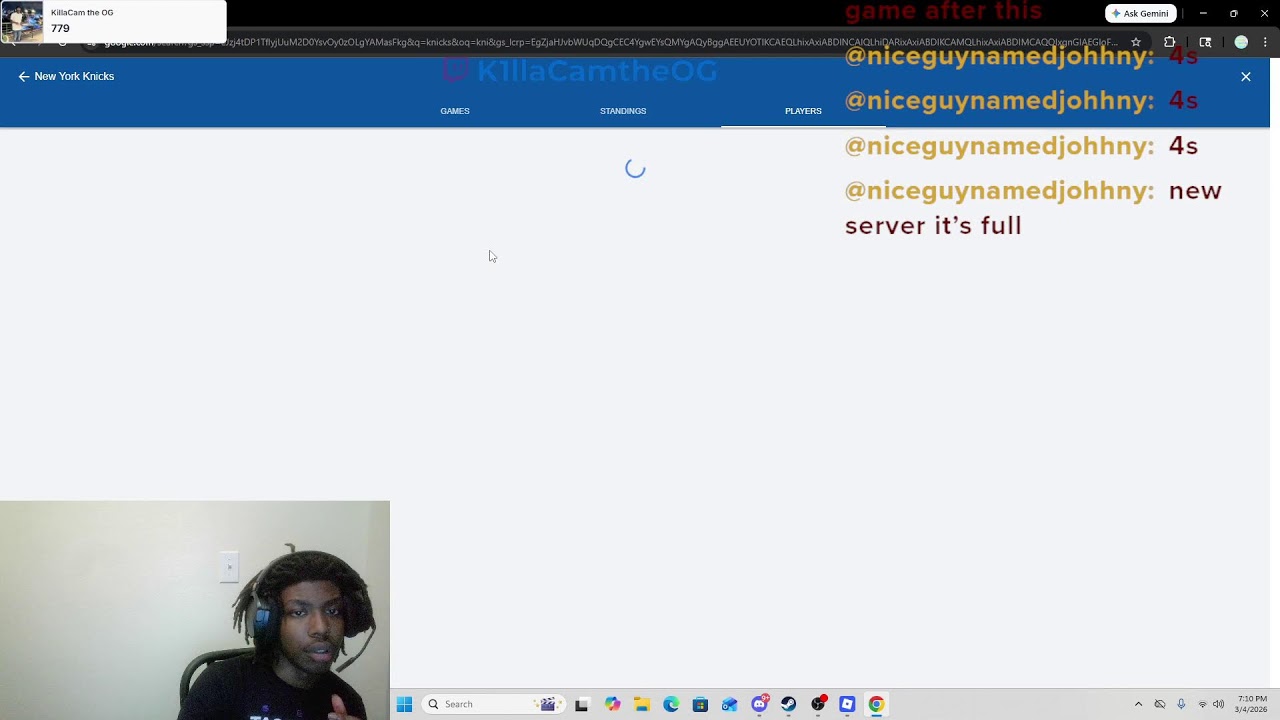Select the PLAYERS tab
The width and height of the screenshot is (1280, 720).
(x=803, y=111)
